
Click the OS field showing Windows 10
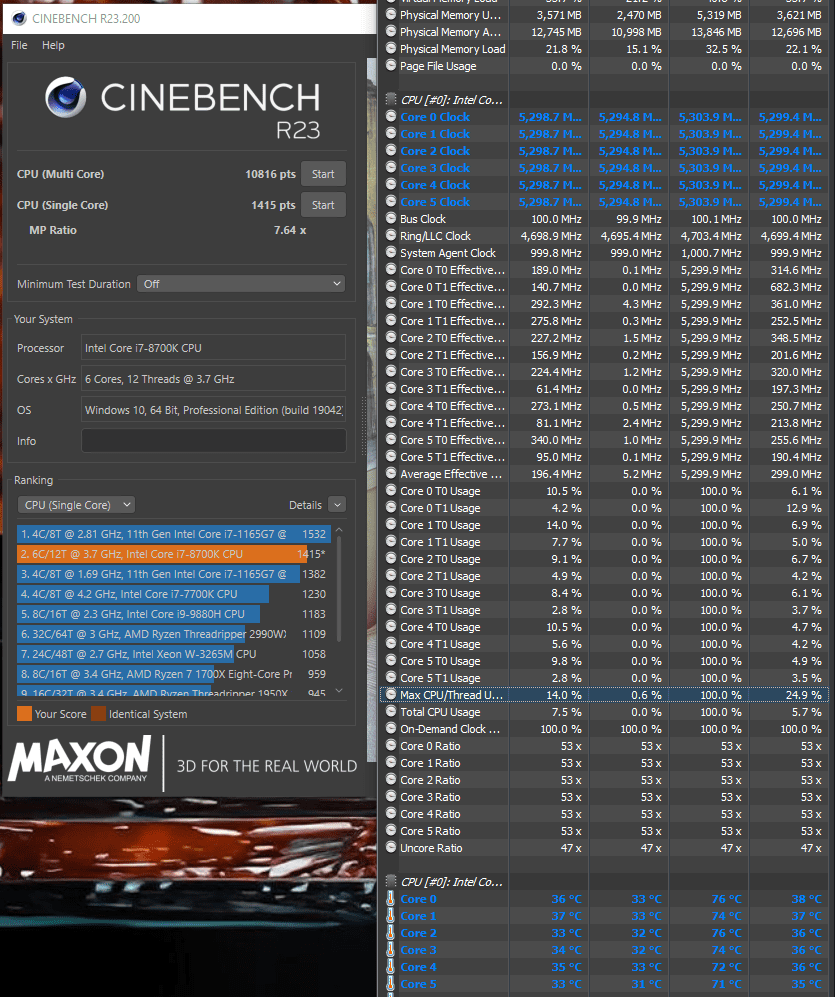tap(214, 410)
